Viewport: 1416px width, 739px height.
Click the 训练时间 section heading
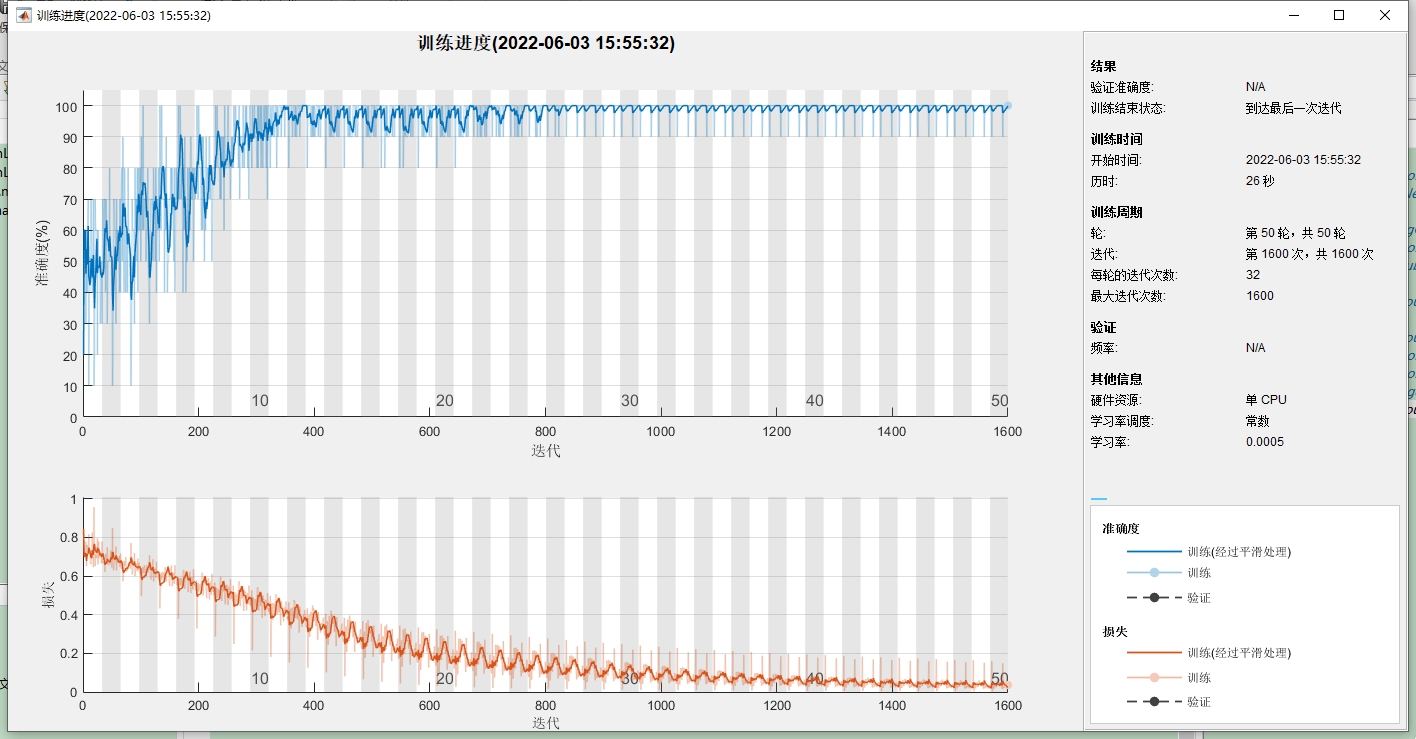coord(1116,139)
